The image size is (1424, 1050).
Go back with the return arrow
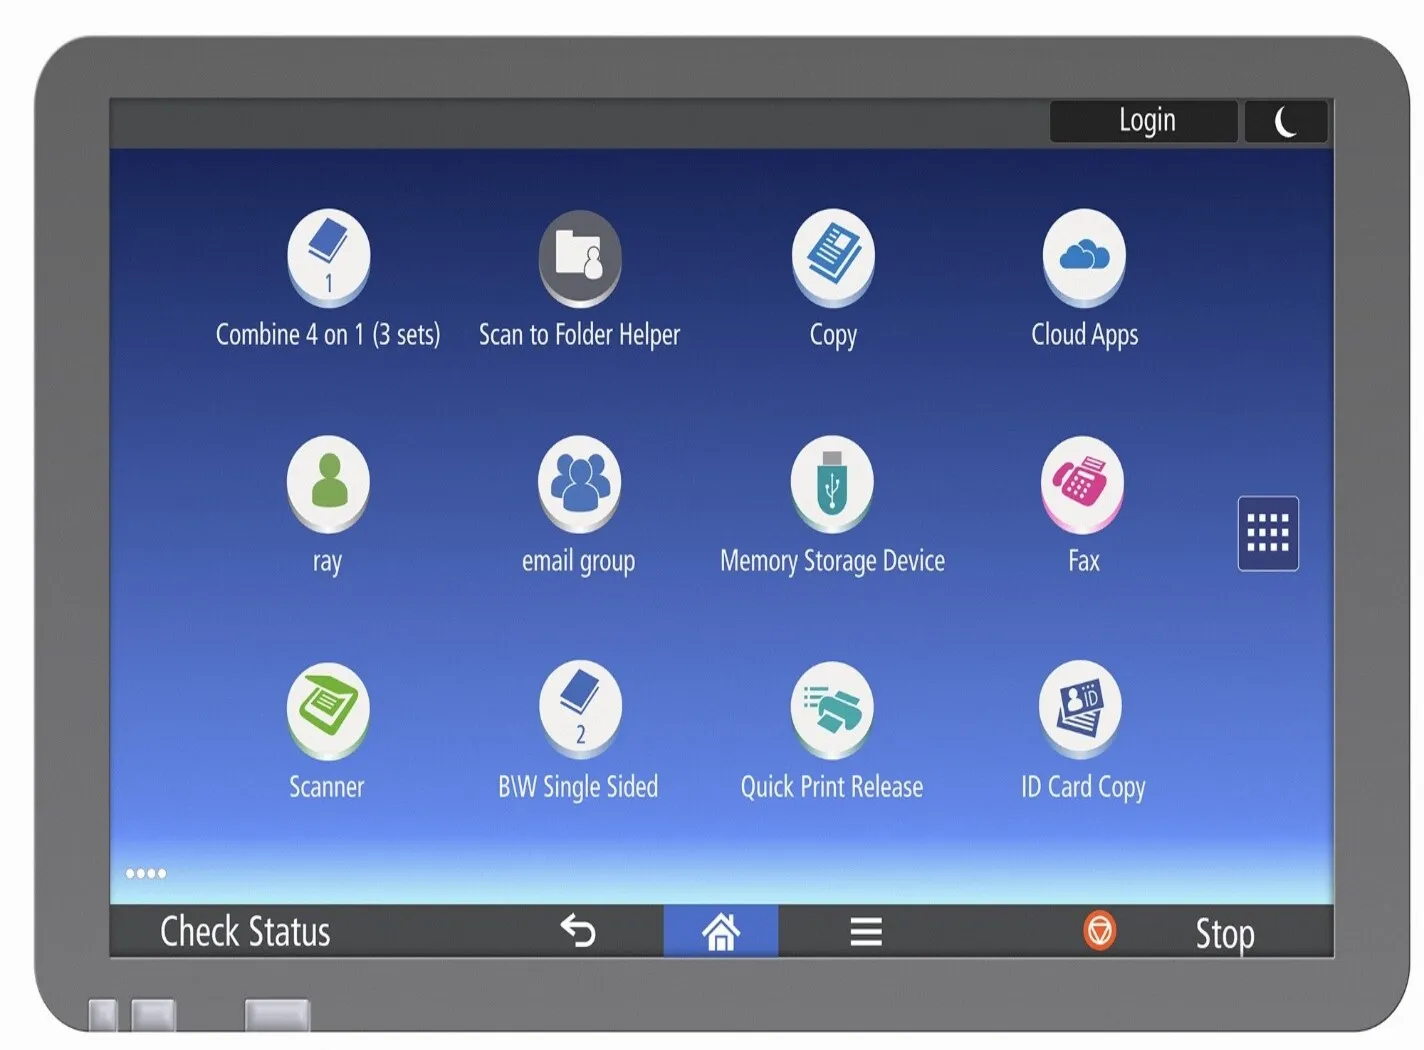(x=578, y=931)
